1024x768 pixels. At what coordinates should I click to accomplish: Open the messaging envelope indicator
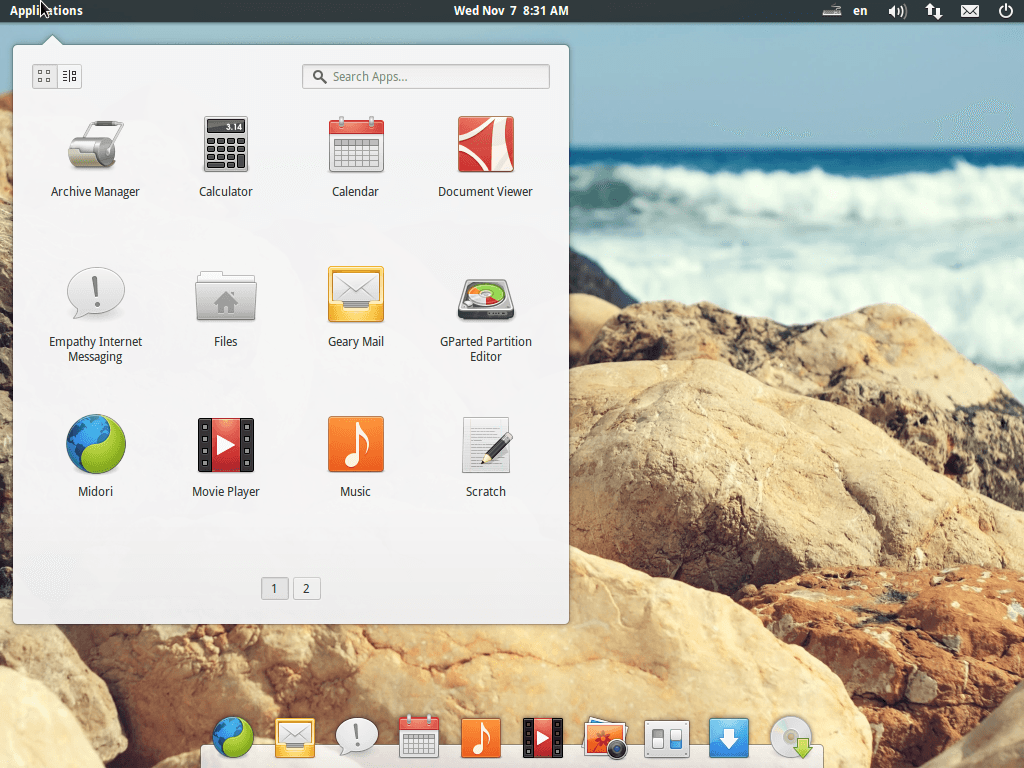[970, 11]
